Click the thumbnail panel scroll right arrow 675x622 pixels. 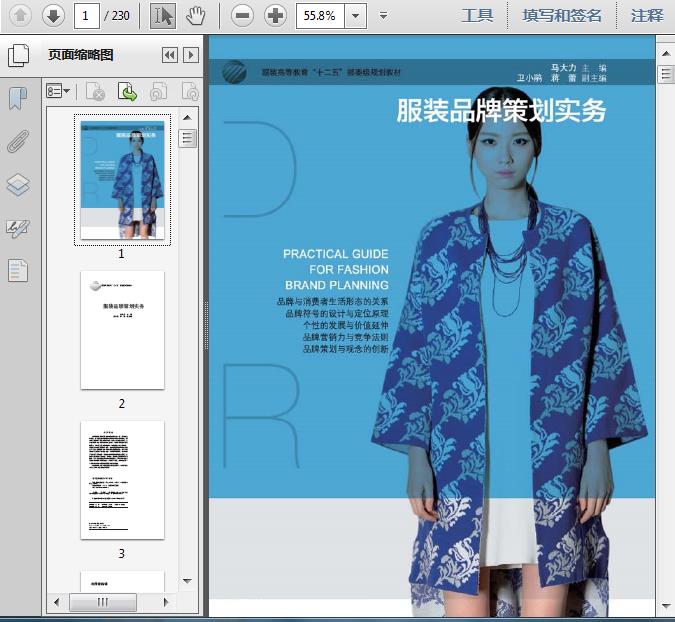[166, 602]
